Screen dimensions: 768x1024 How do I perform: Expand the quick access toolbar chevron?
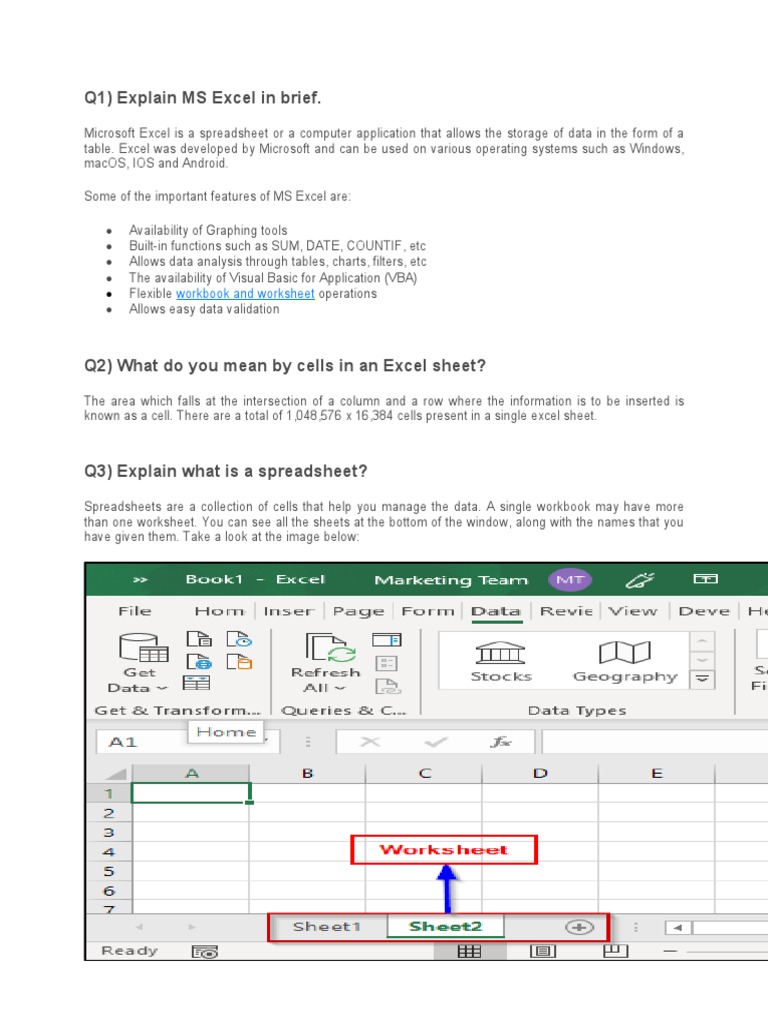[x=140, y=579]
